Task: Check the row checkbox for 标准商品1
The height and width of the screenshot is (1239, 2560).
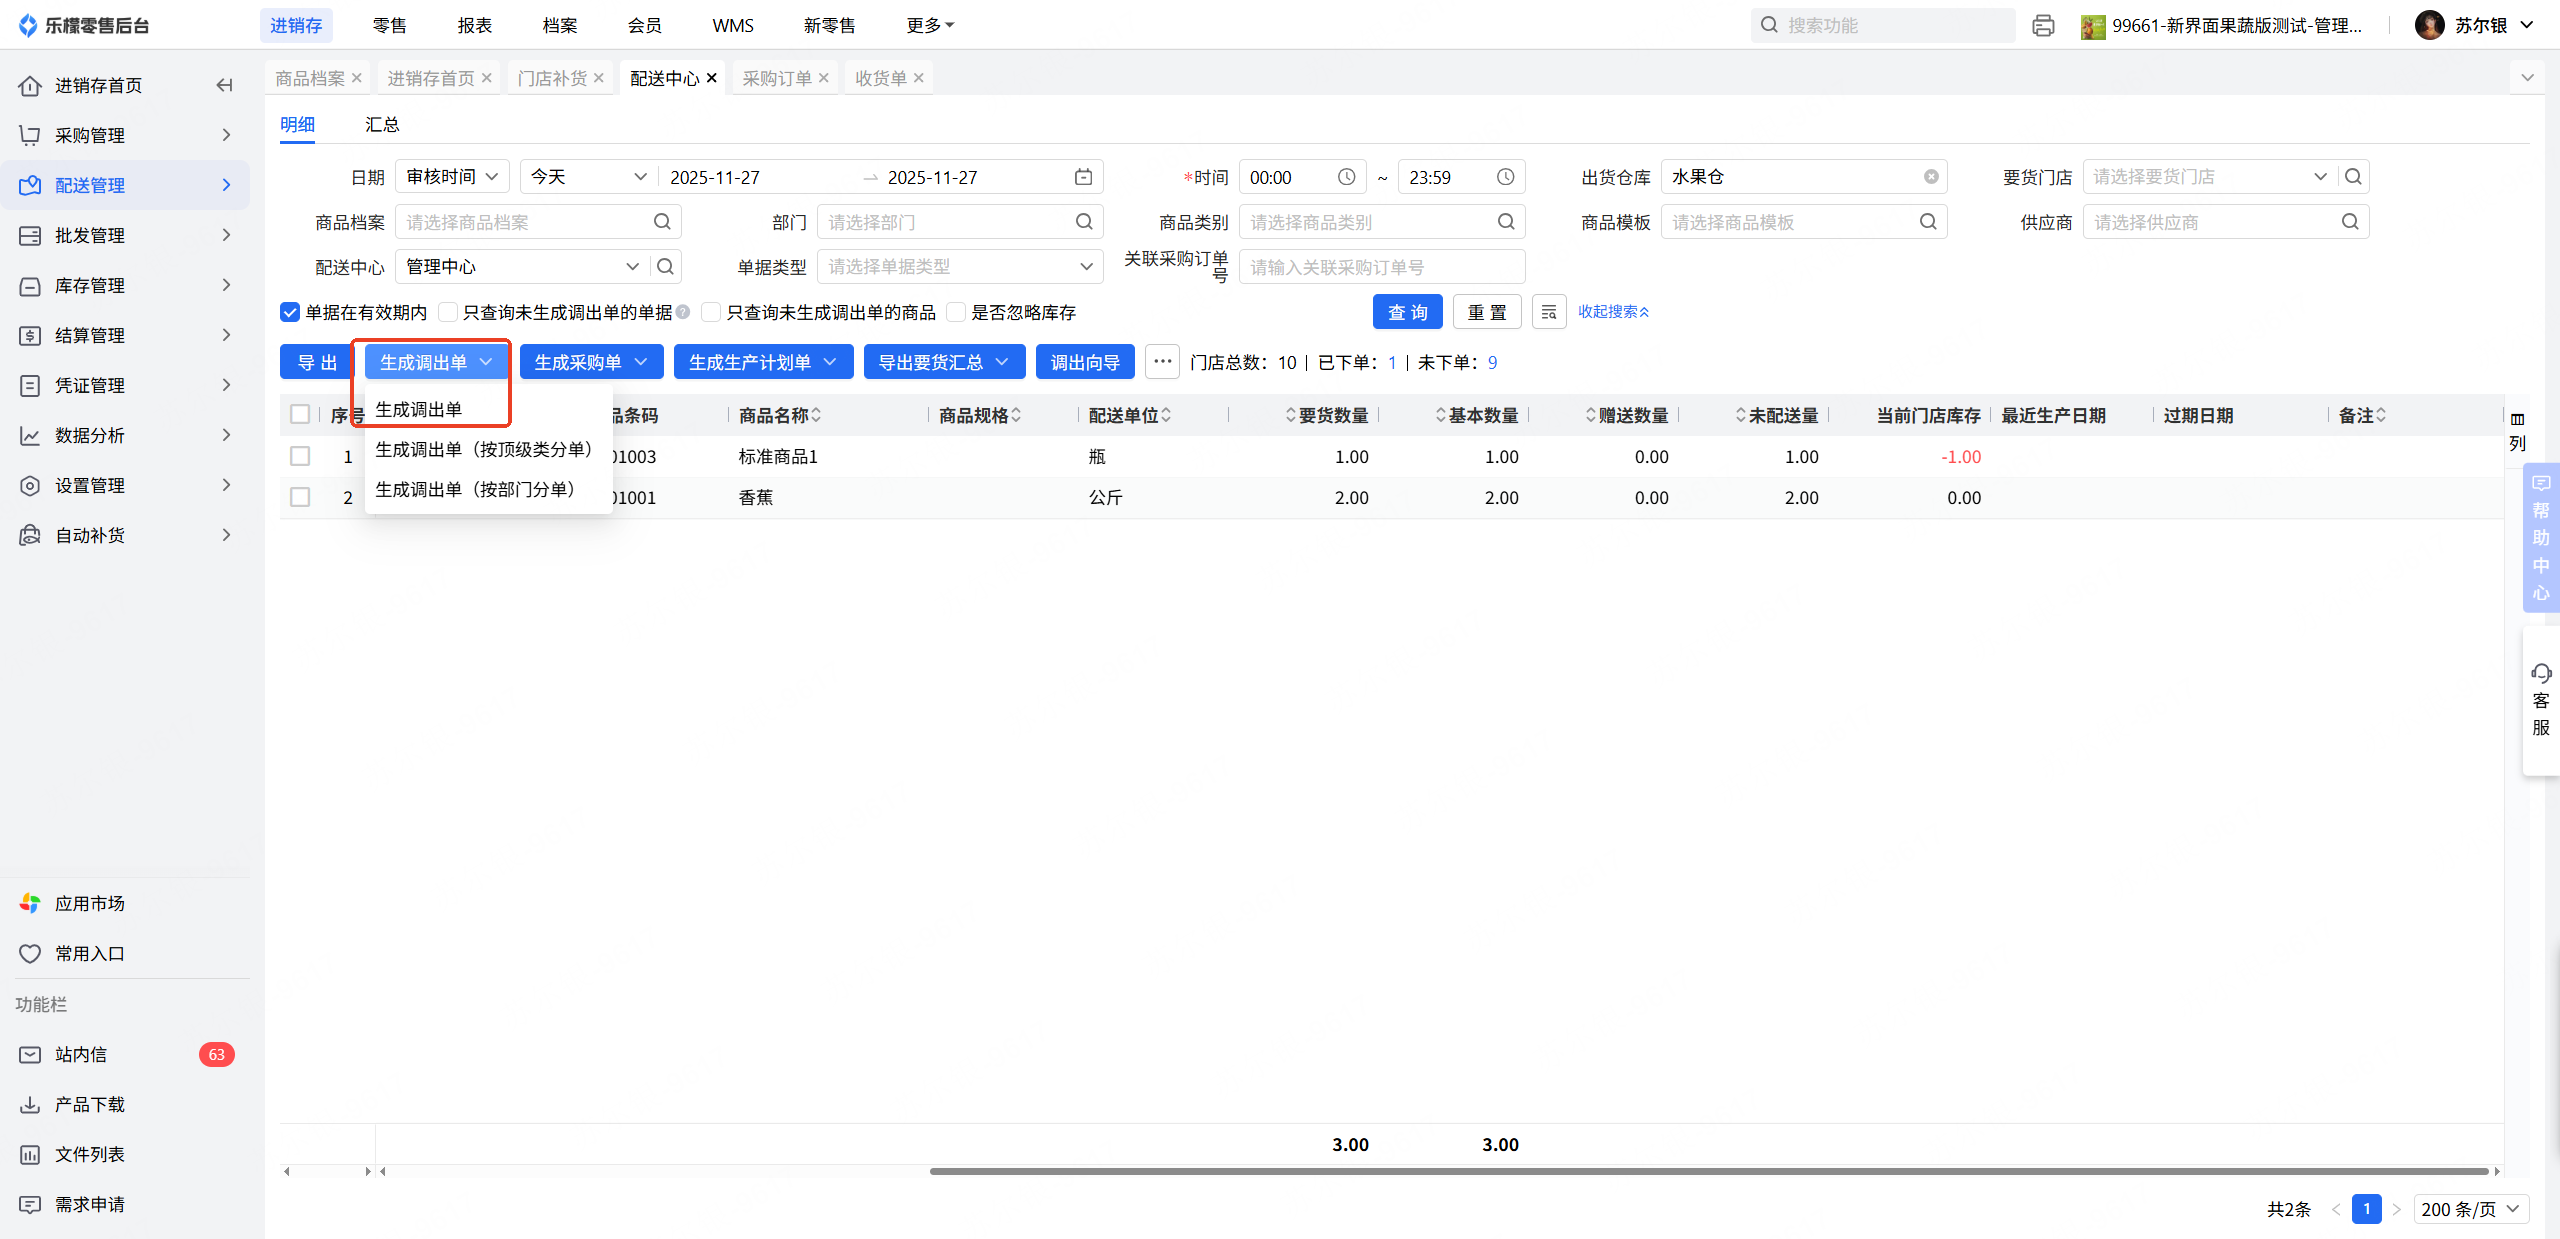Action: tap(300, 457)
